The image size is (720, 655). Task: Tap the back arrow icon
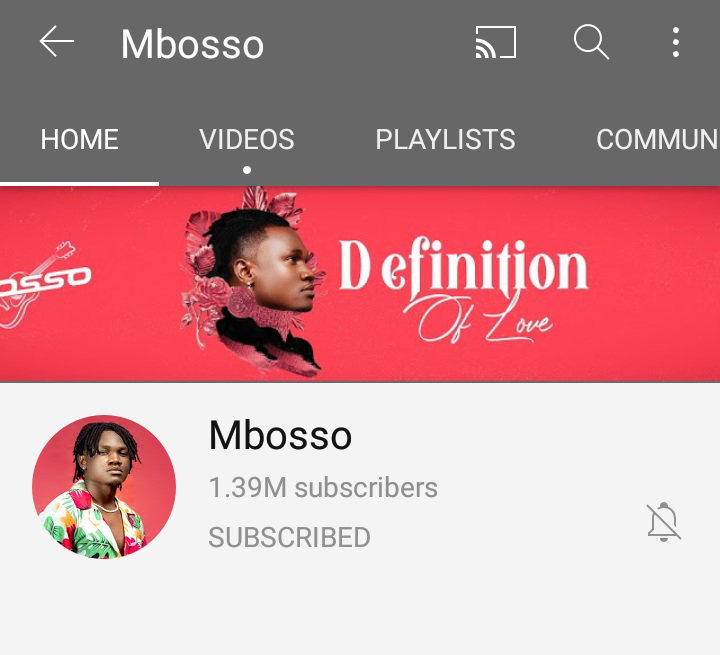56,41
